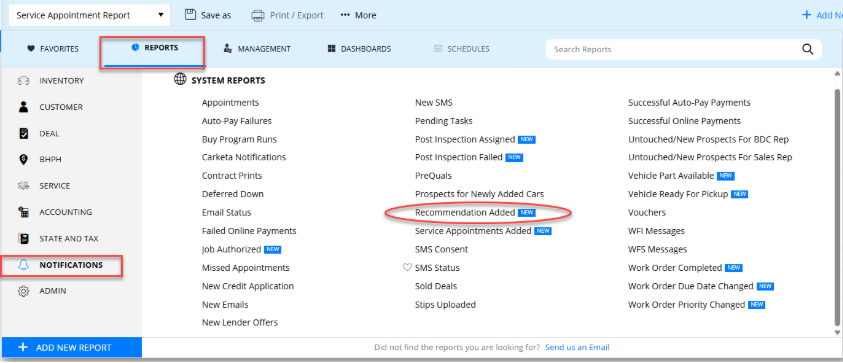Open the SMS Consent report
The height and width of the screenshot is (363, 843).
[441, 250]
